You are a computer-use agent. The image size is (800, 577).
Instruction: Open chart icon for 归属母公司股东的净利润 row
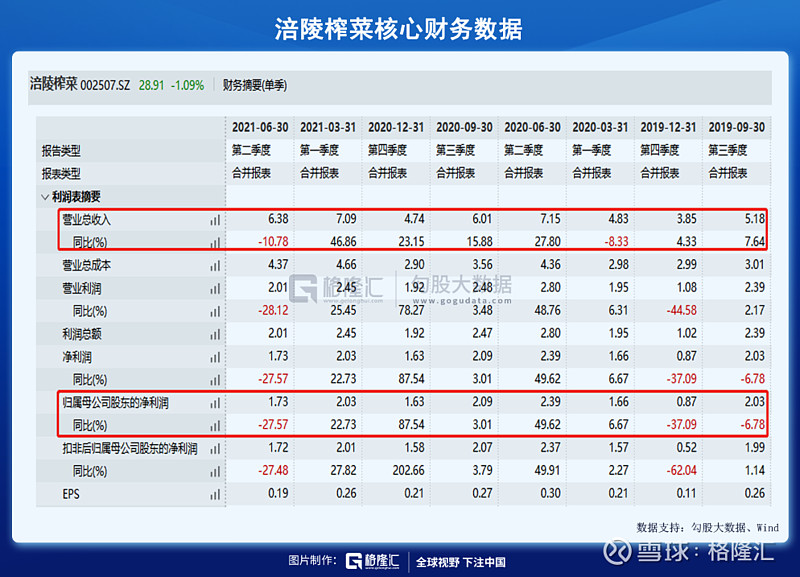point(215,403)
